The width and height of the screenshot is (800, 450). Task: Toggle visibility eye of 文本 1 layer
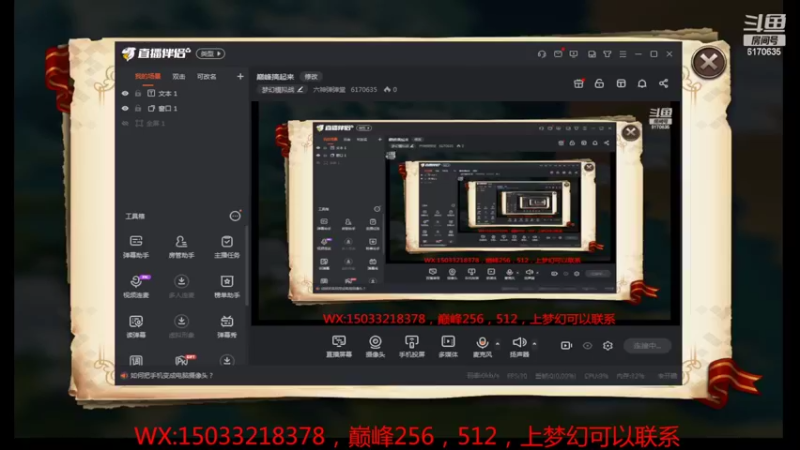[125, 93]
